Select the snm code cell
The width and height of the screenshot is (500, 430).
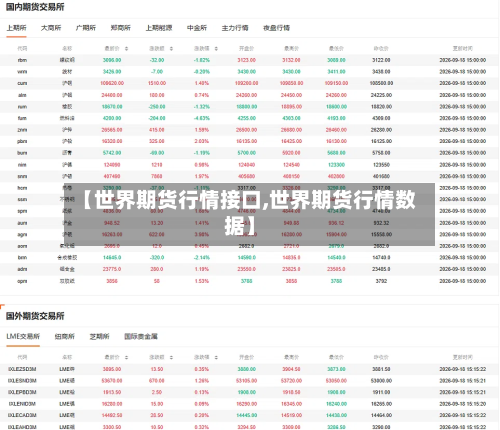pos(22,176)
